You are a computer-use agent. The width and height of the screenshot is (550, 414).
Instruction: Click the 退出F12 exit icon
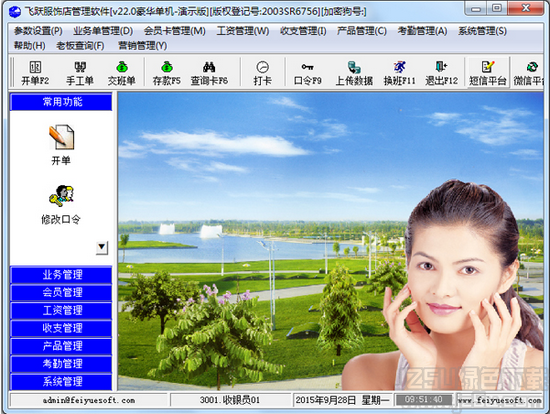[441, 73]
